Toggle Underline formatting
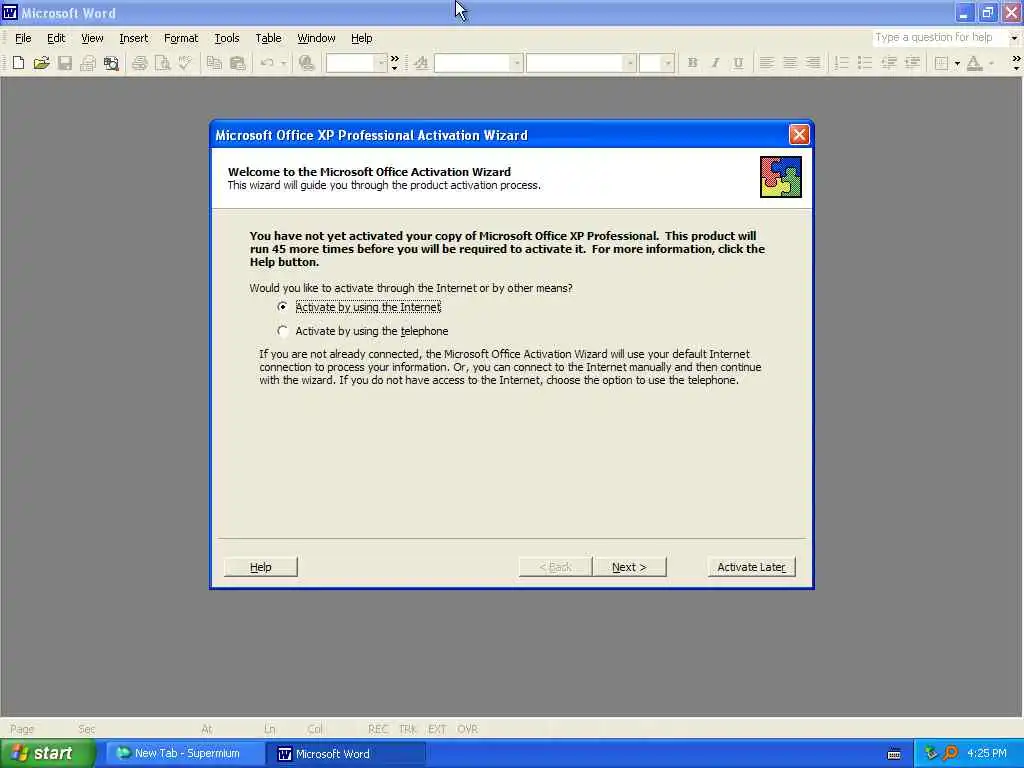This screenshot has width=1024, height=768. point(738,63)
